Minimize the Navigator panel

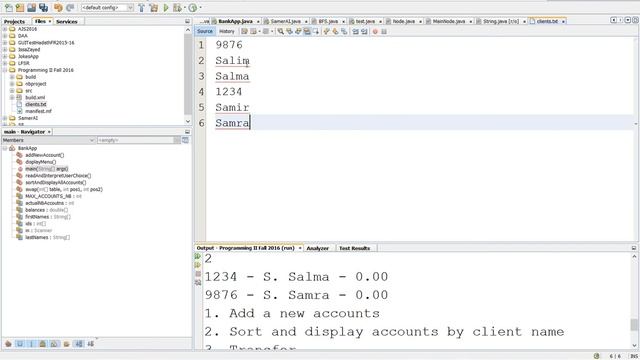[187, 132]
